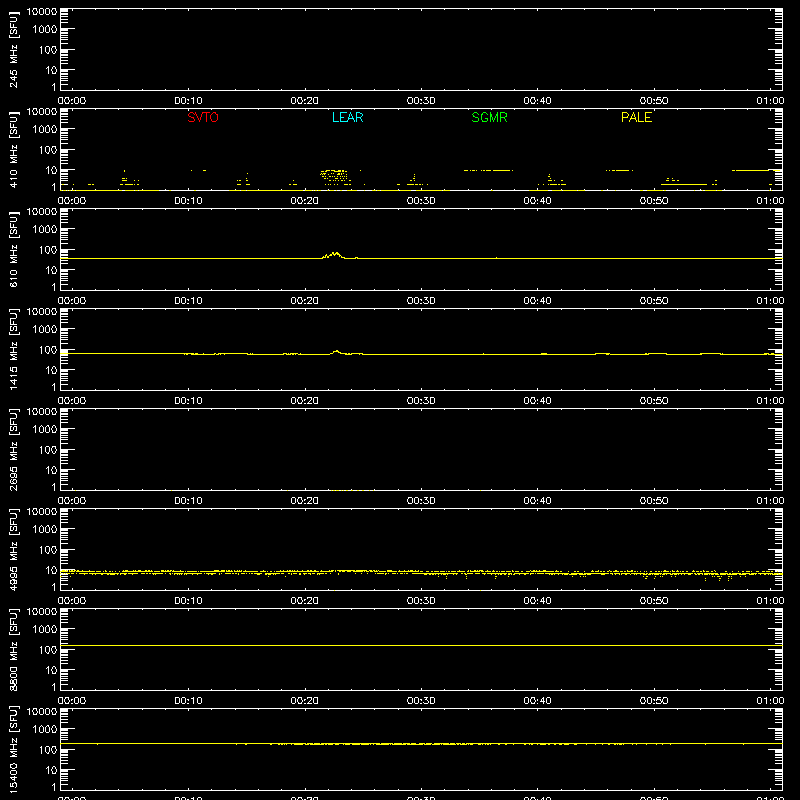This screenshot has height=800, width=800.
Task: Click 00:50 tick label under the 2695 MHz plot
Action: click(x=654, y=501)
